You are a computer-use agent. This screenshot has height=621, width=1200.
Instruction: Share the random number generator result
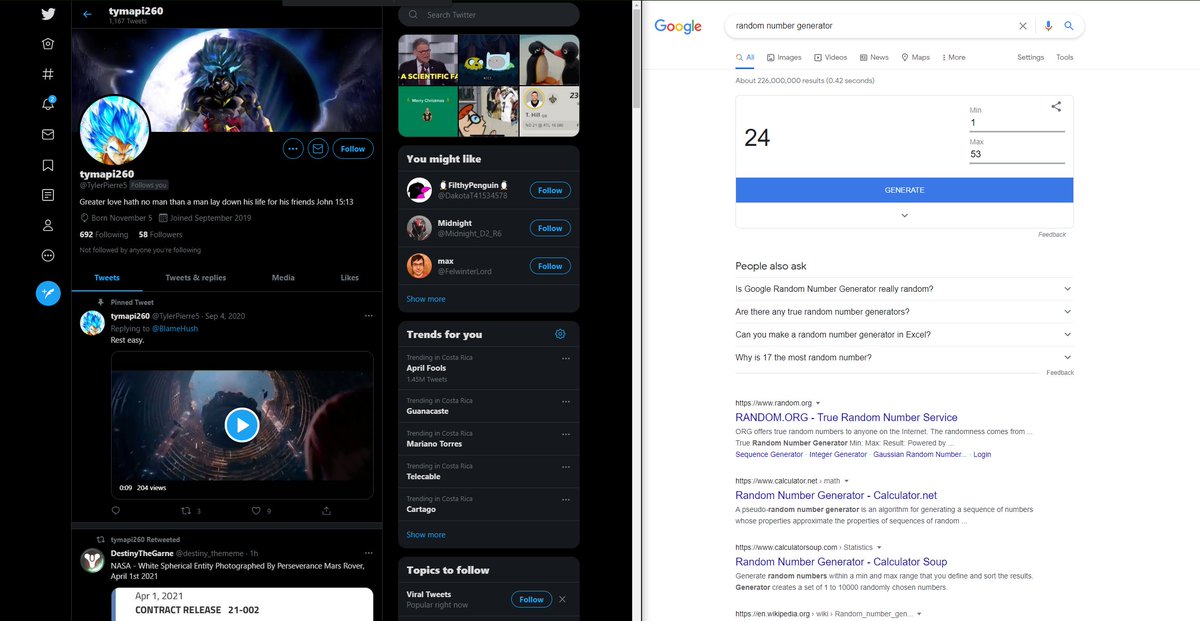point(1056,106)
